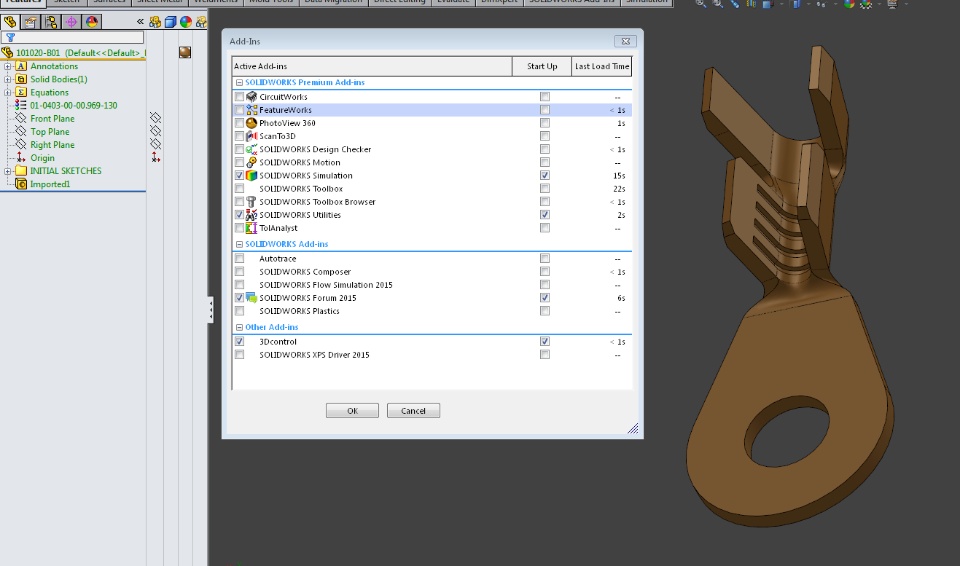
Task: Uncheck the 3Dcontrol active checkbox
Action: click(239, 342)
